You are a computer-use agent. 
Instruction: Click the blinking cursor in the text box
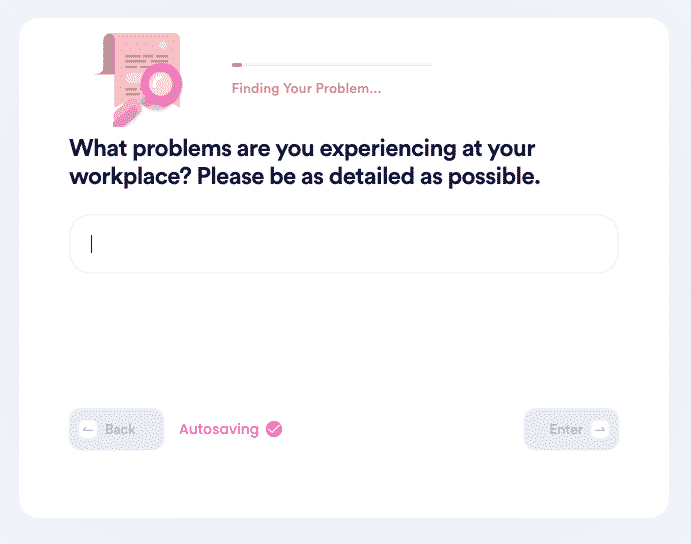pyautogui.click(x=92, y=244)
